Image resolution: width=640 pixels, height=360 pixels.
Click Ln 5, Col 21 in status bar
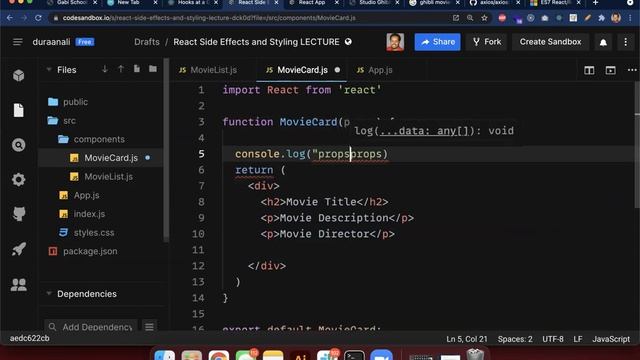[x=467, y=339]
